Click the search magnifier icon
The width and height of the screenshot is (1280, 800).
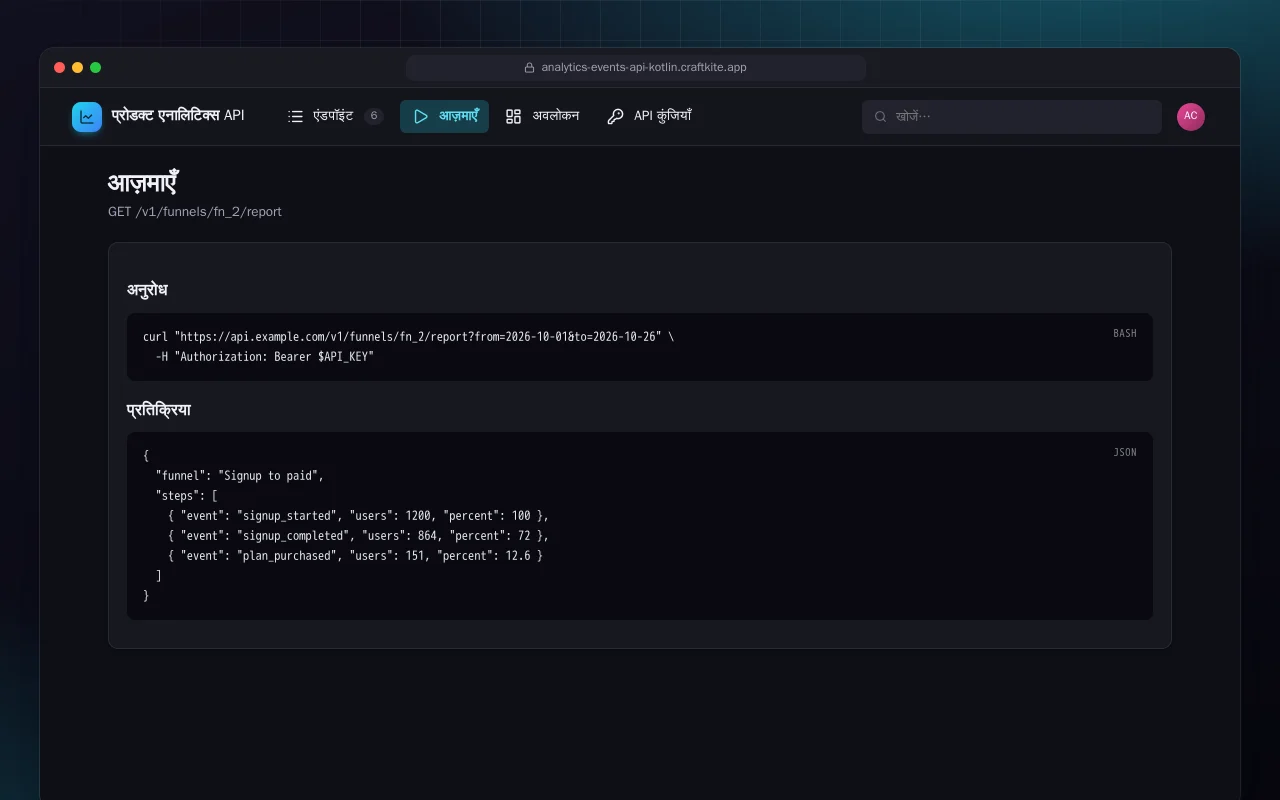(x=881, y=117)
